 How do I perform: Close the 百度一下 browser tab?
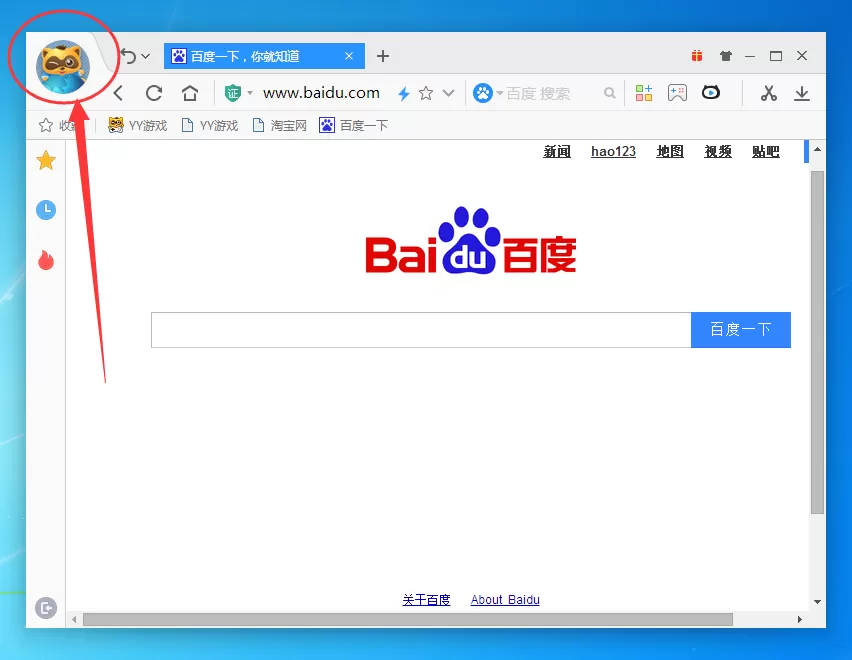(349, 56)
